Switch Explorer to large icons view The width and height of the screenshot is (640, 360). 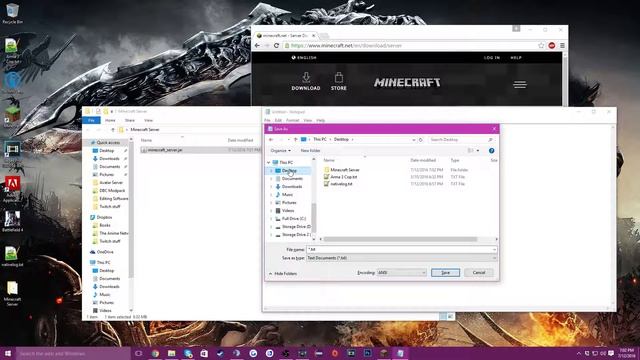(x=450, y=316)
